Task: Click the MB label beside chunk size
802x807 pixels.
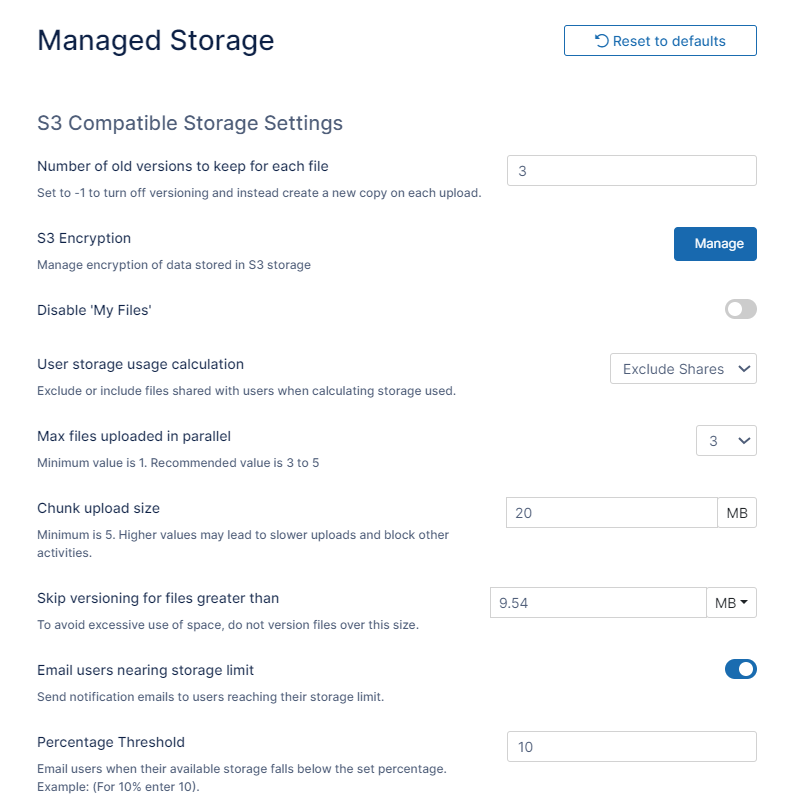Action: (737, 512)
